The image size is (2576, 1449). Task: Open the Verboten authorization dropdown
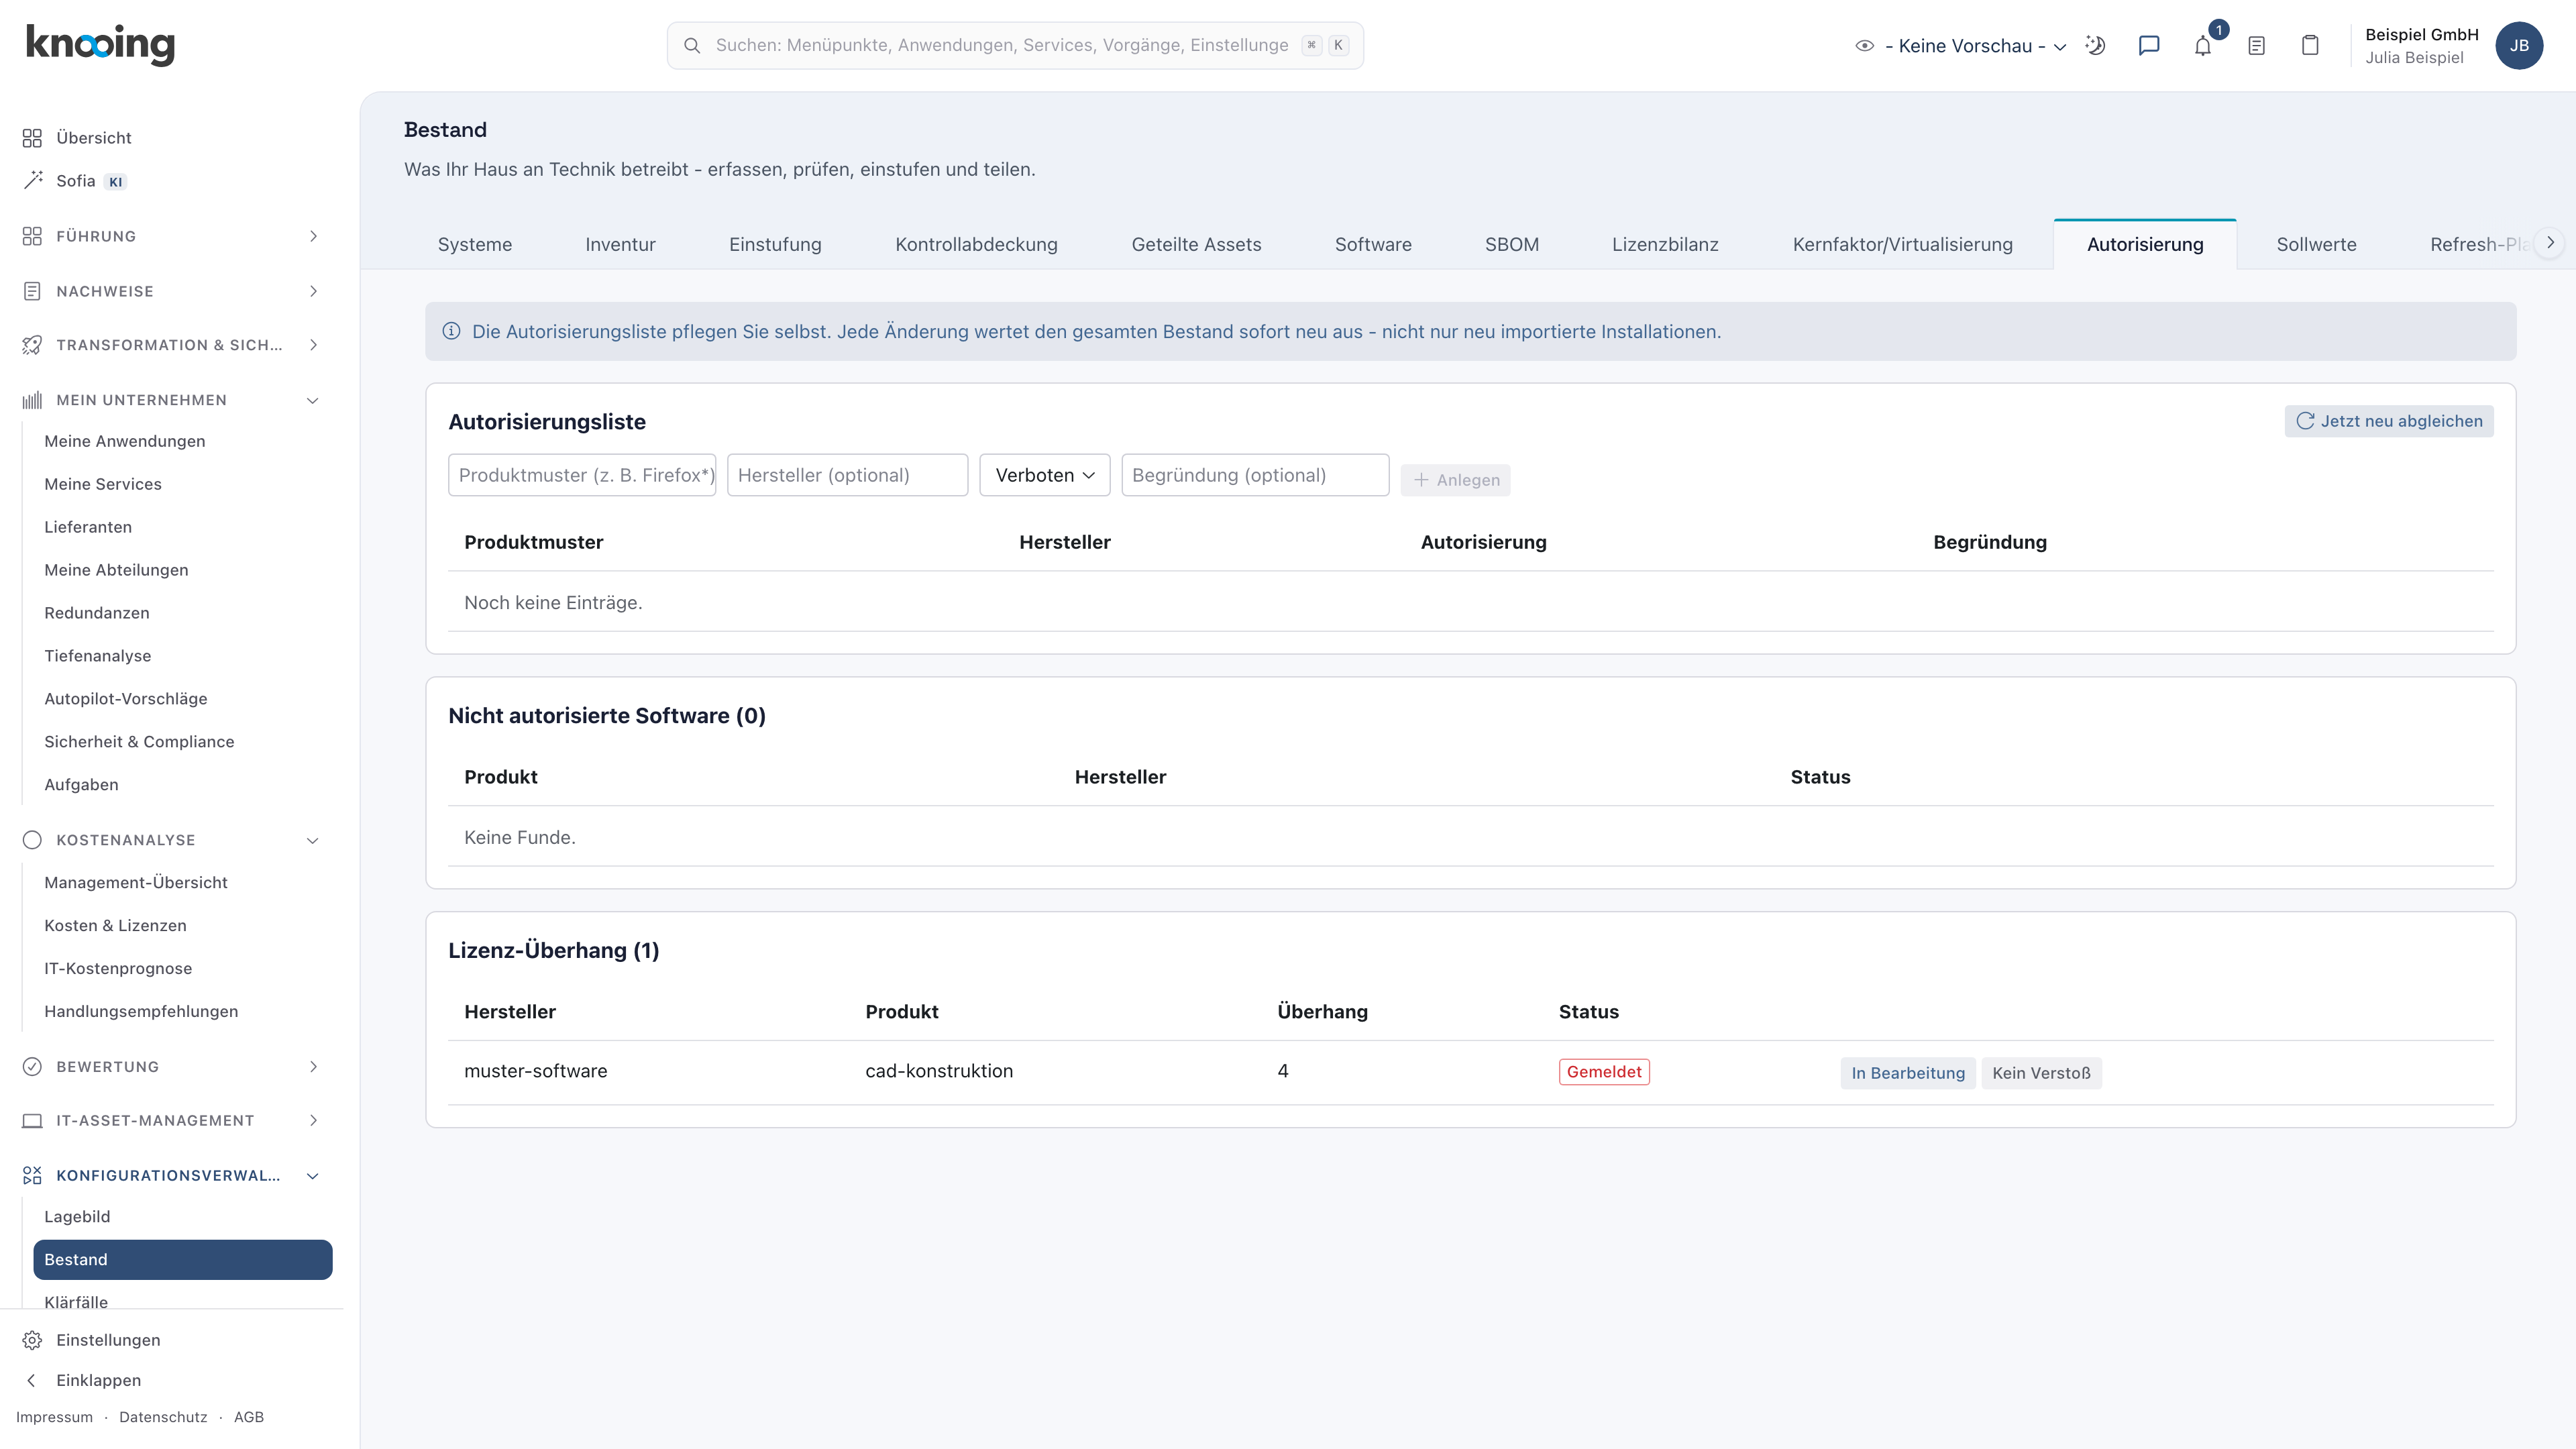[1044, 475]
